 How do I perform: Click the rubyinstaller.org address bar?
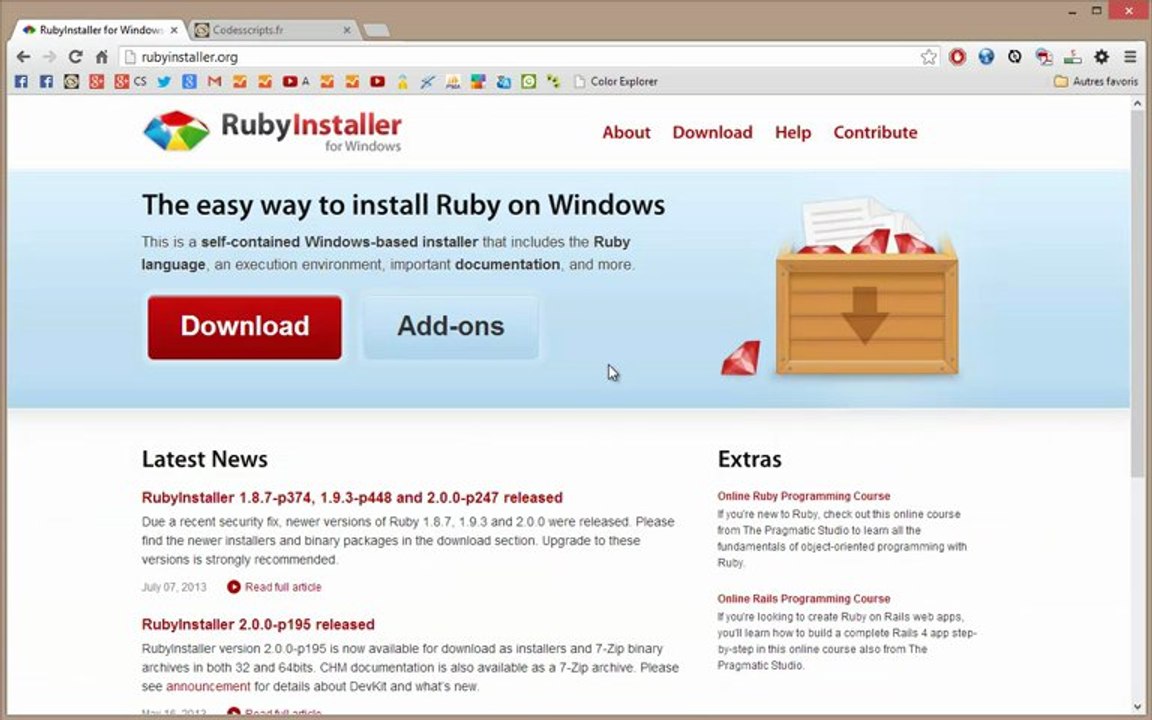(x=522, y=57)
